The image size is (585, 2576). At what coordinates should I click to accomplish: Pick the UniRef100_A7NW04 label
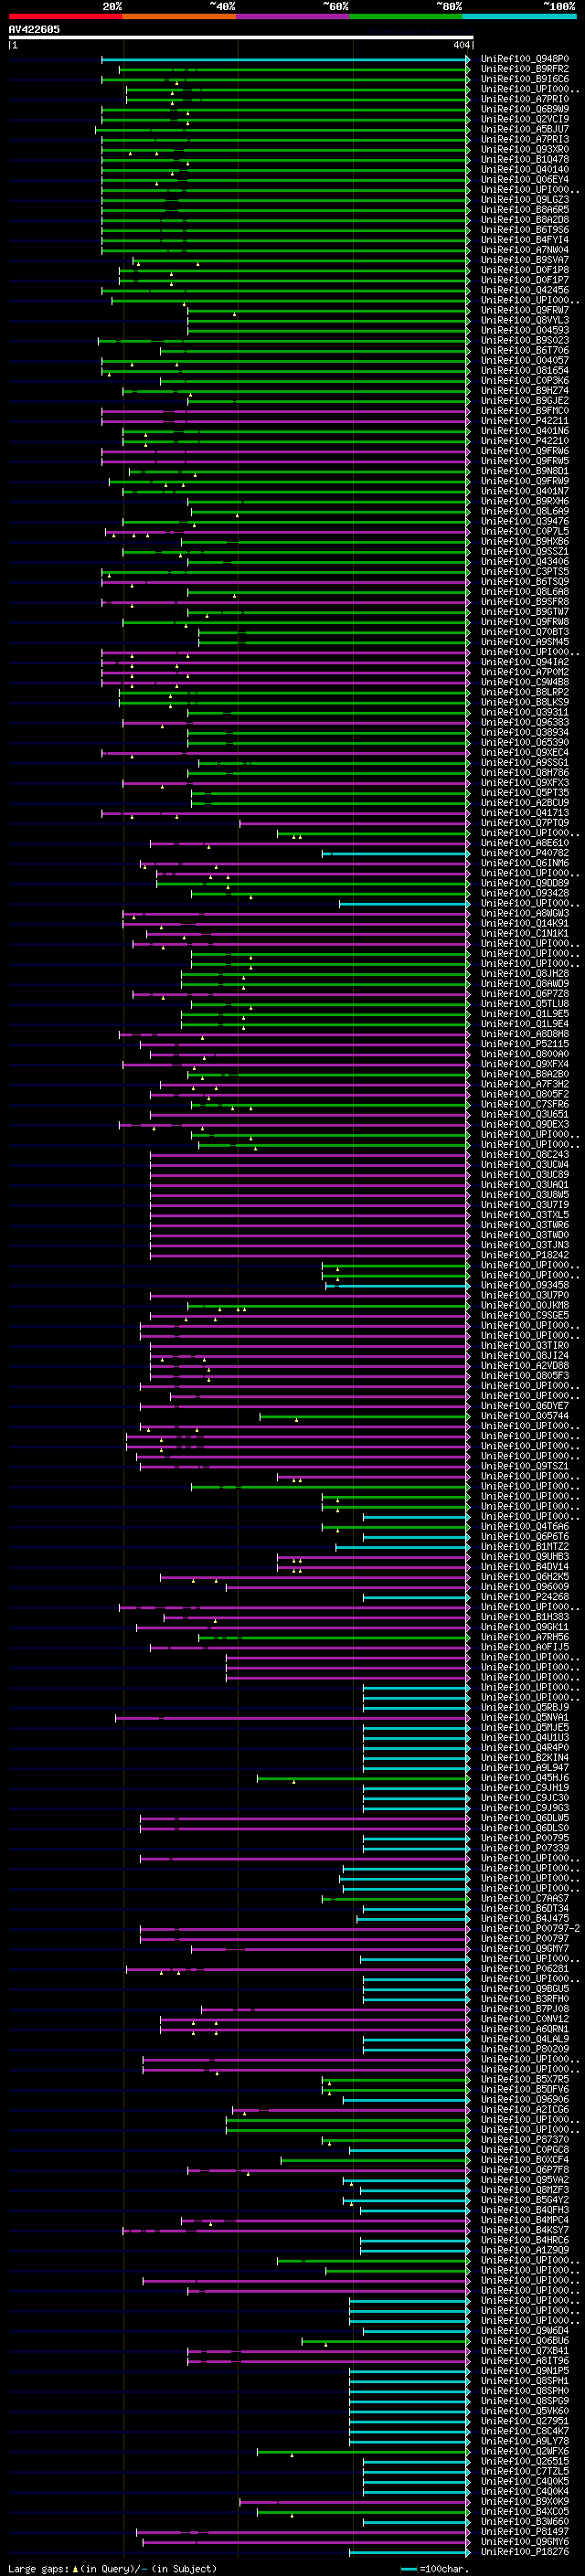point(525,249)
